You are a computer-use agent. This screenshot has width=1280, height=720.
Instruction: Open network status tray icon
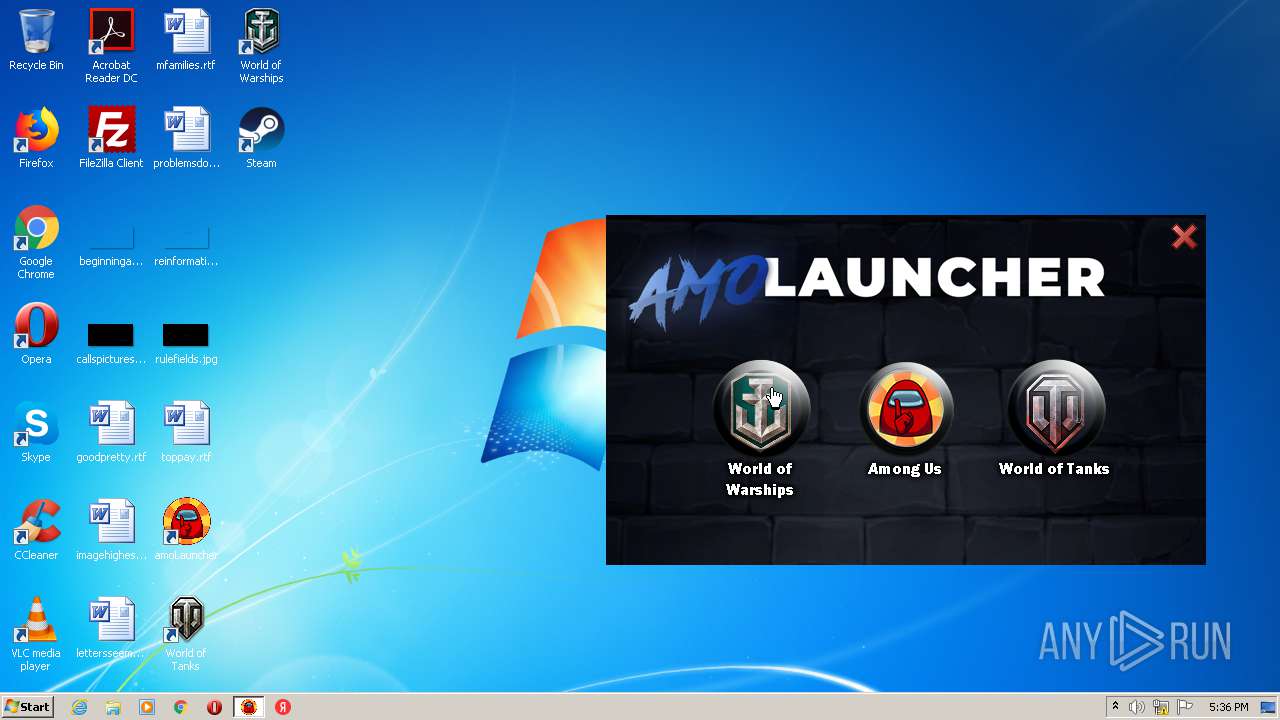(1161, 707)
